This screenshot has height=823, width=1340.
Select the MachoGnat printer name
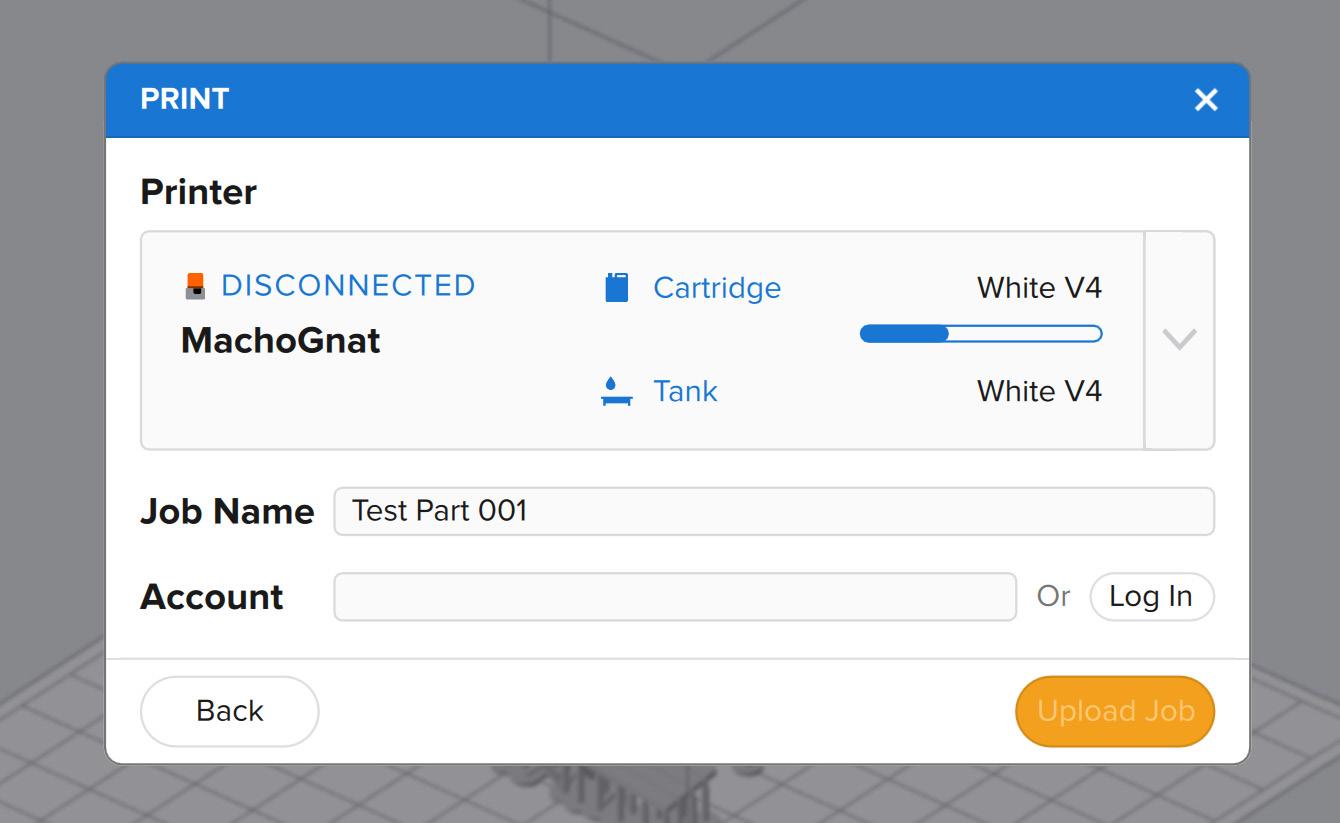(281, 341)
